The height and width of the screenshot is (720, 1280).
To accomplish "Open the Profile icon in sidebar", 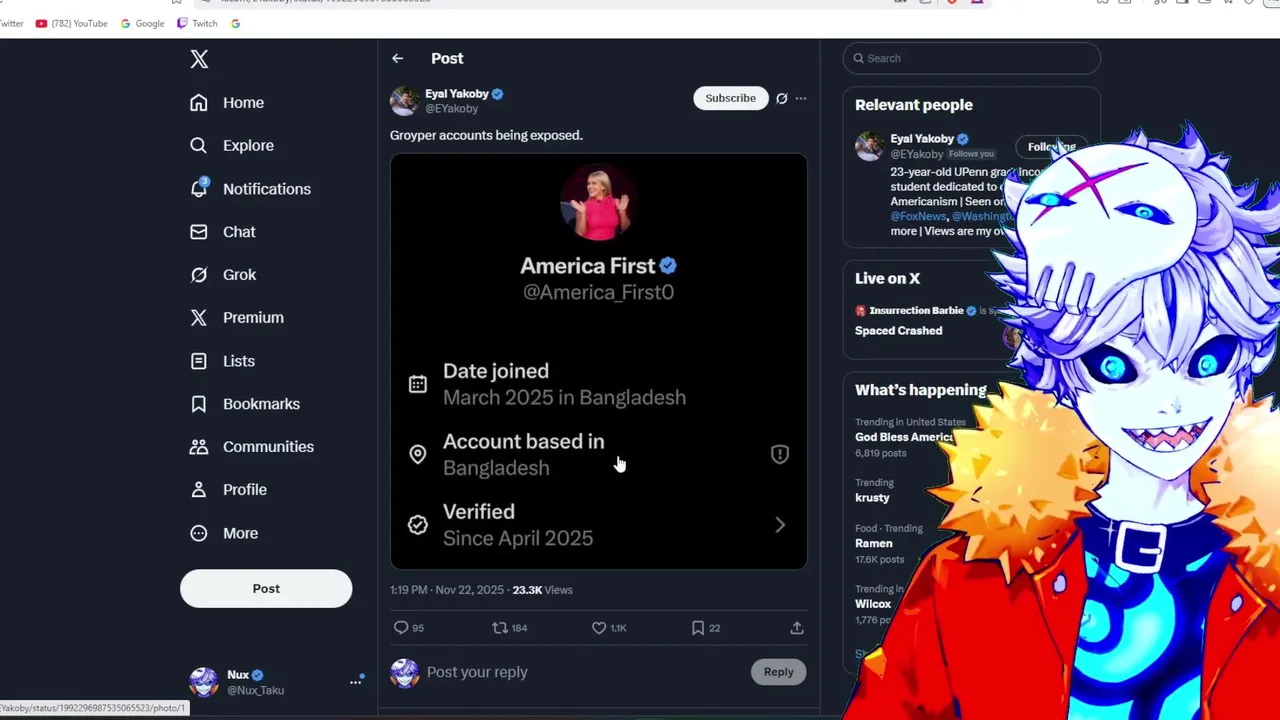I will pyautogui.click(x=199, y=490).
